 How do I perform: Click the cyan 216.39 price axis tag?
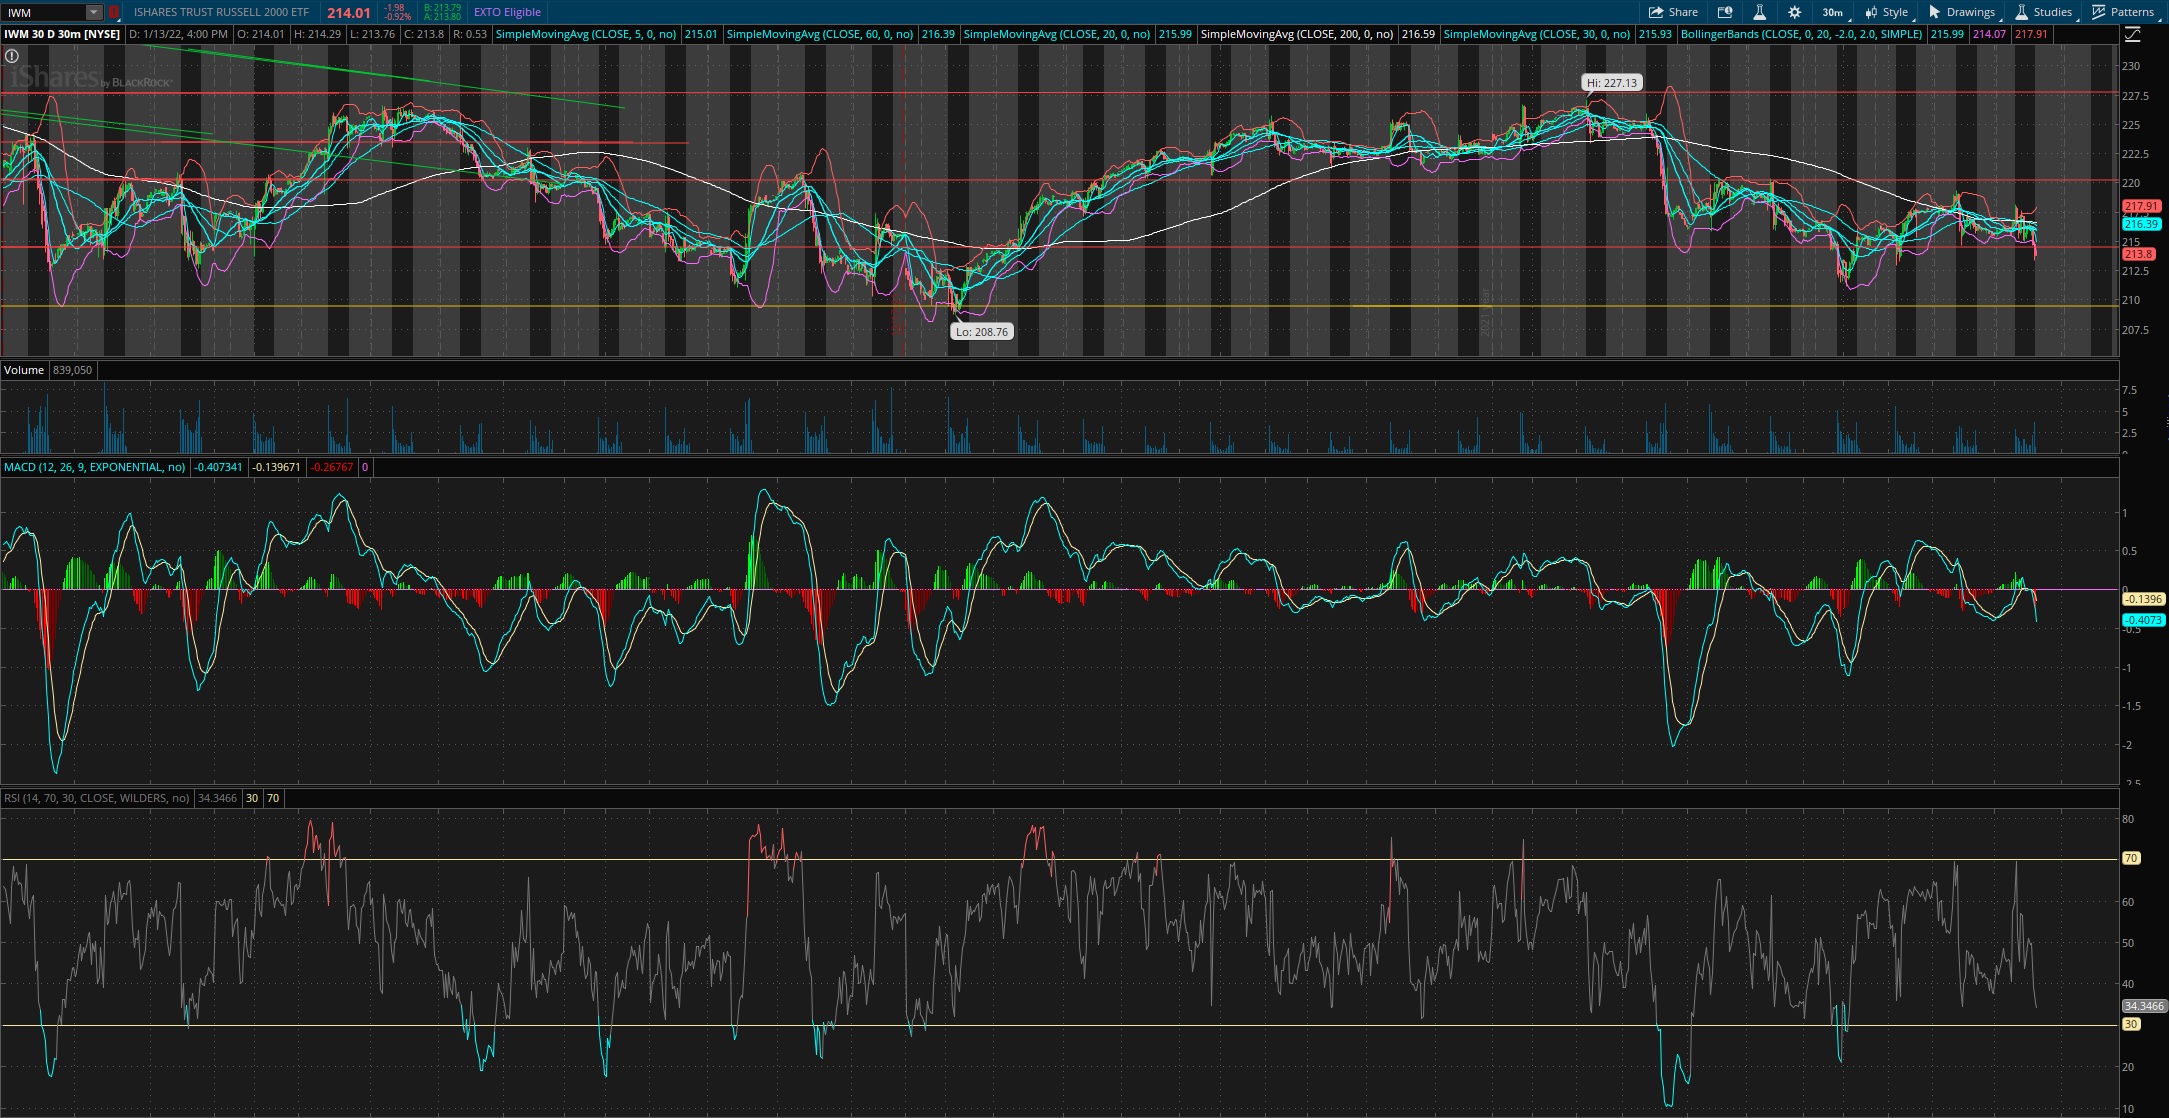[x=2142, y=224]
